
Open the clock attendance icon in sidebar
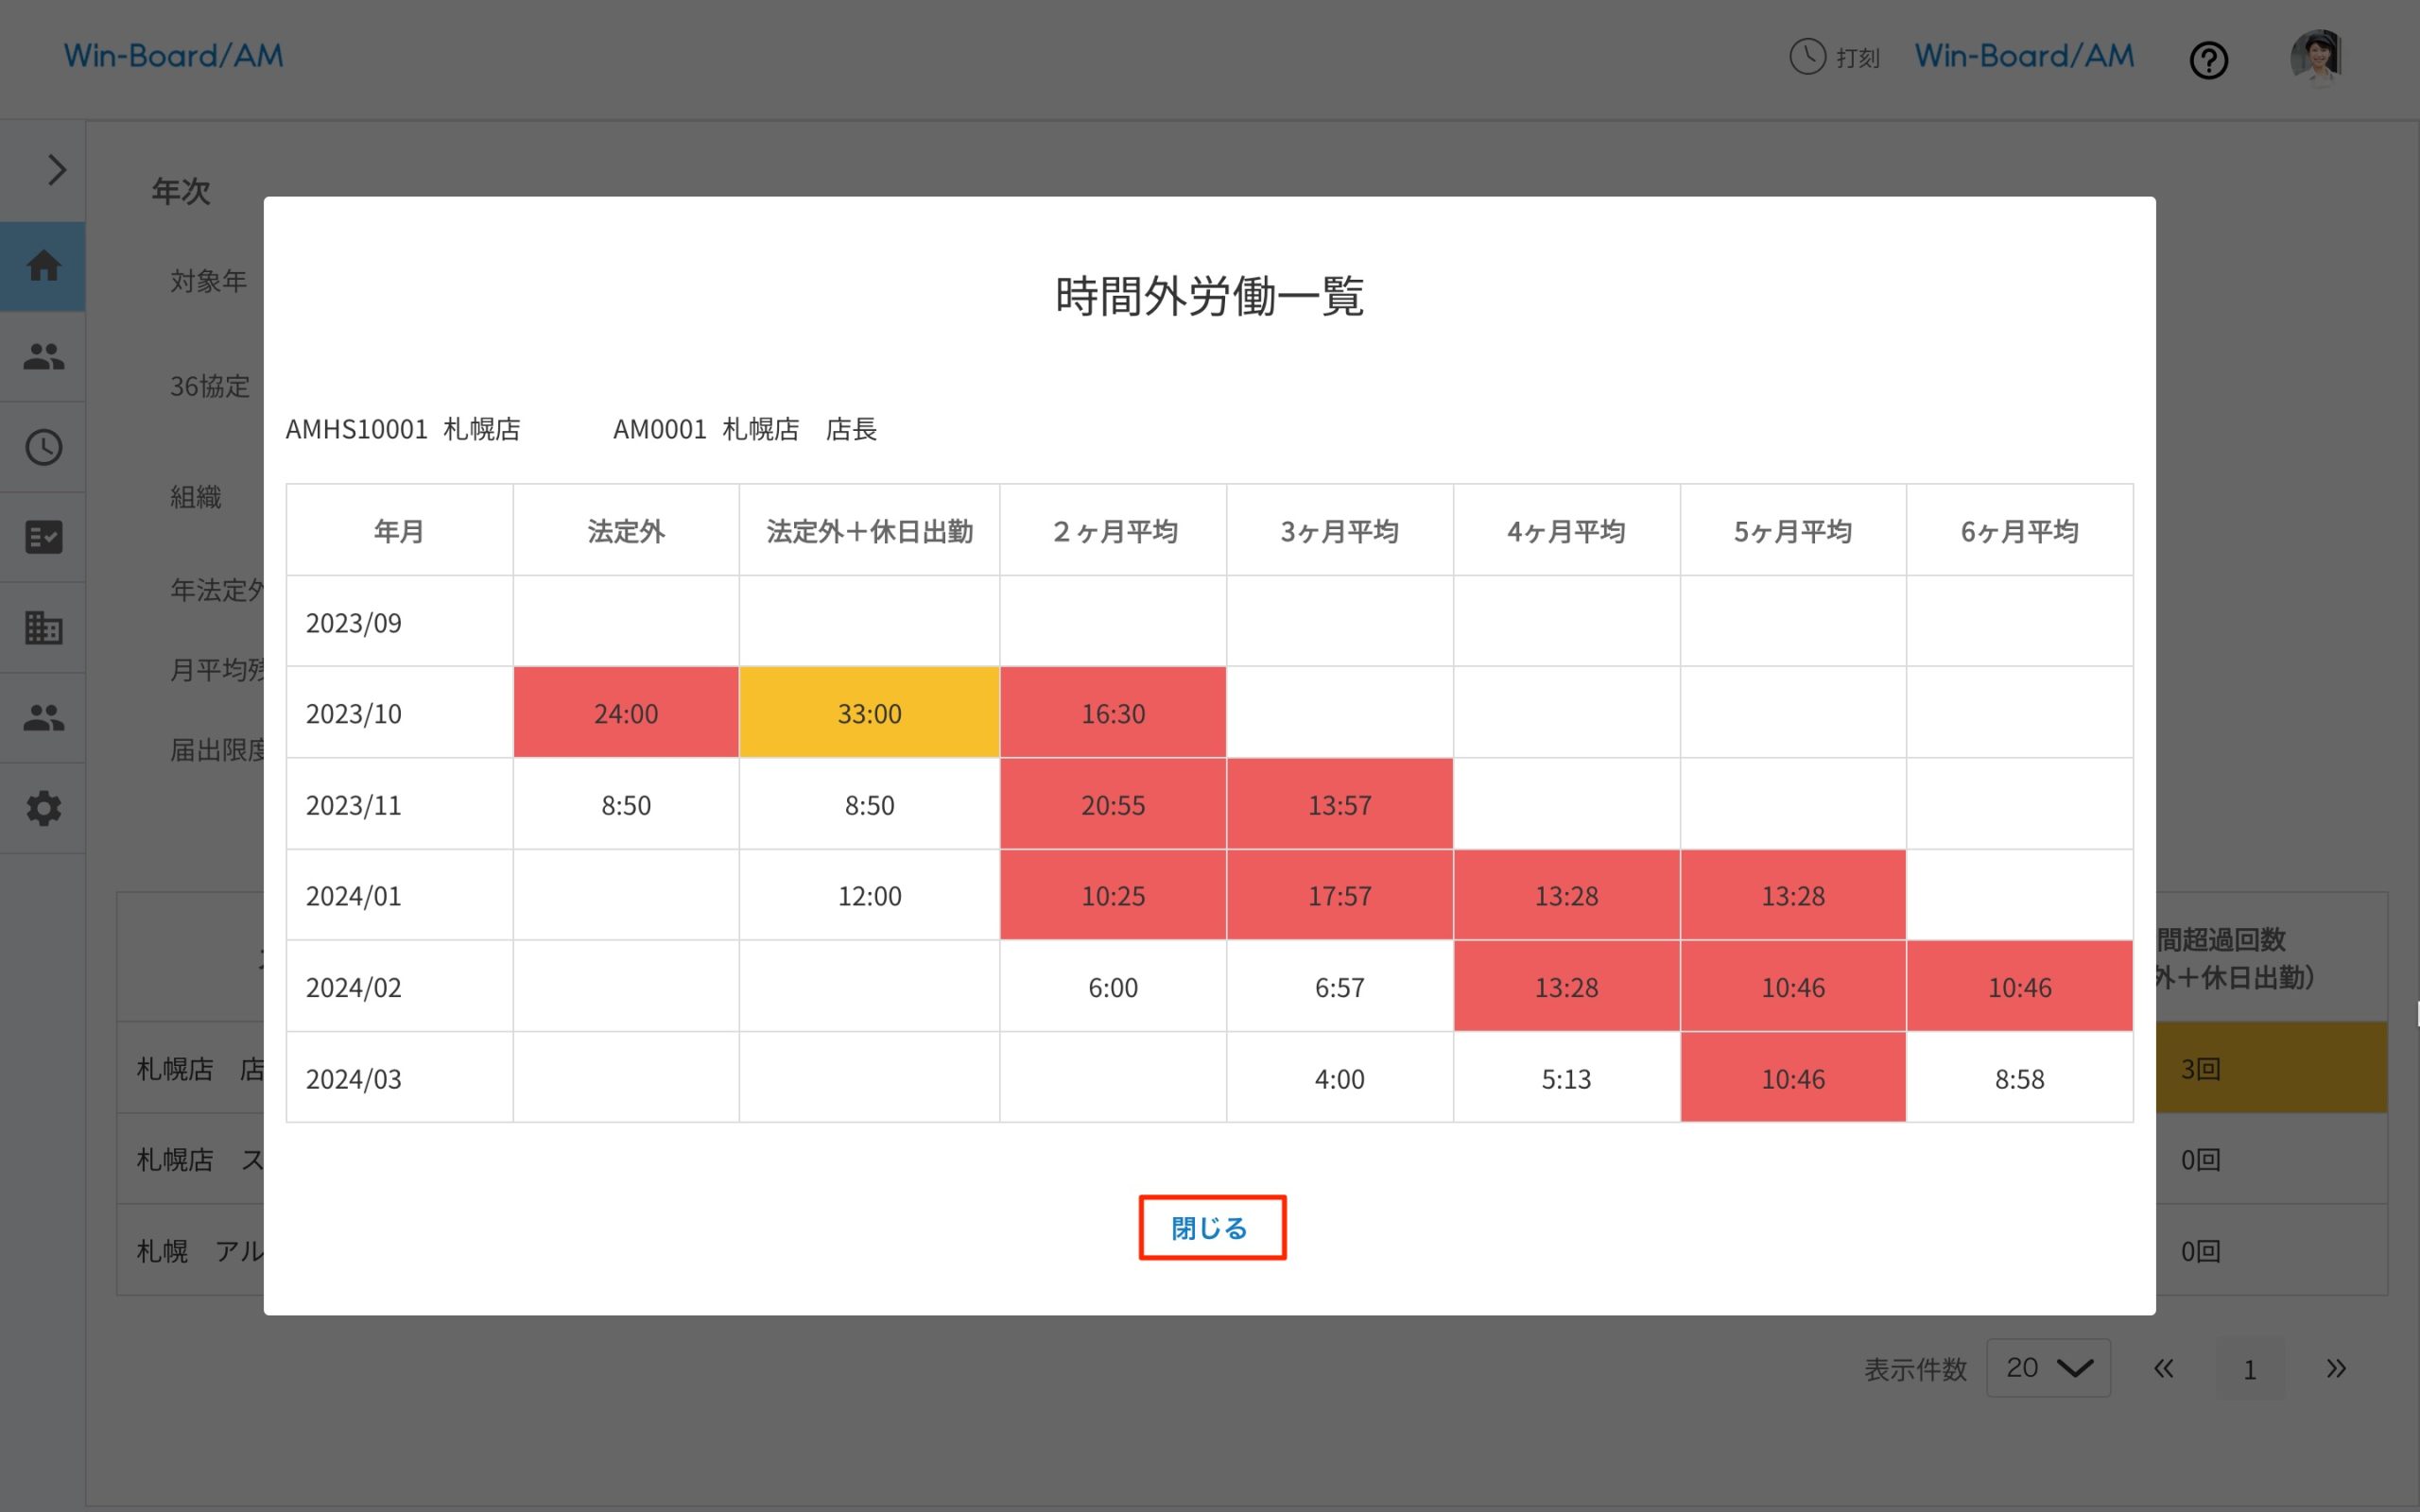pyautogui.click(x=43, y=447)
